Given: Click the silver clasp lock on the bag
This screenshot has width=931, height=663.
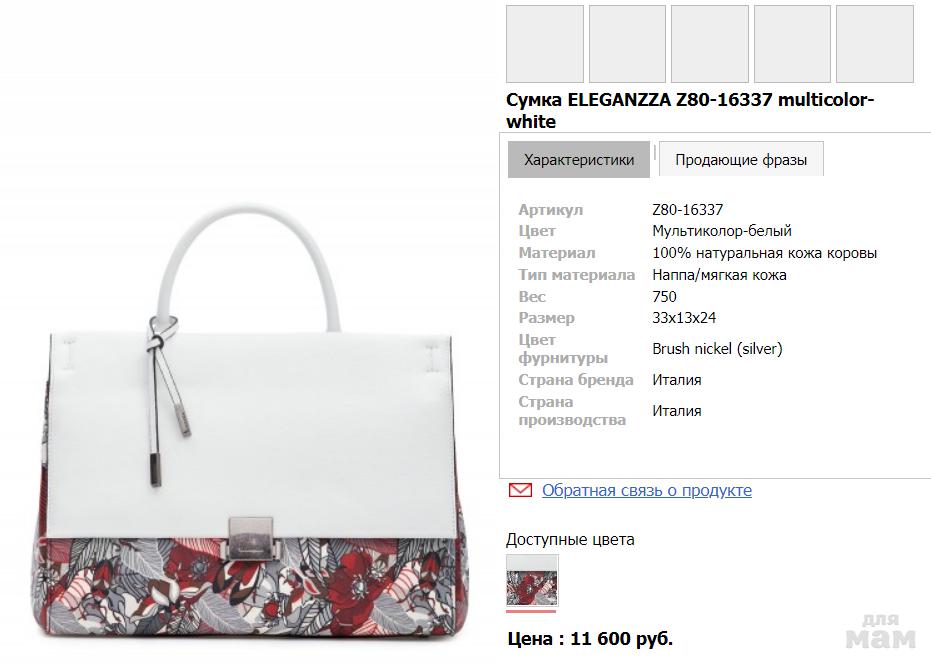Looking at the screenshot, I should pos(251,538).
